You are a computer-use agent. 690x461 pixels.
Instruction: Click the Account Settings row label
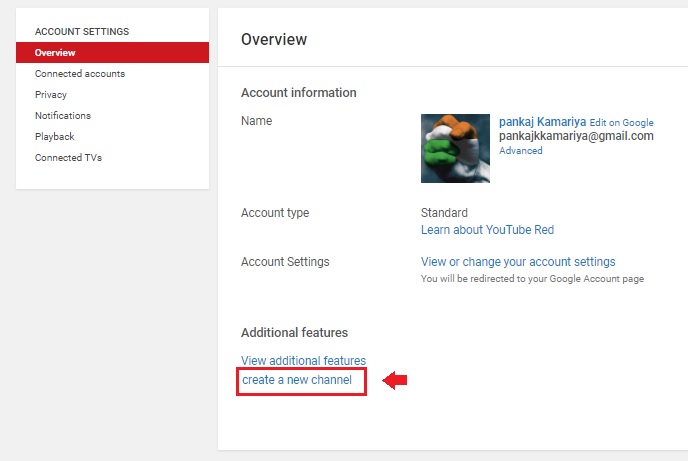point(285,262)
